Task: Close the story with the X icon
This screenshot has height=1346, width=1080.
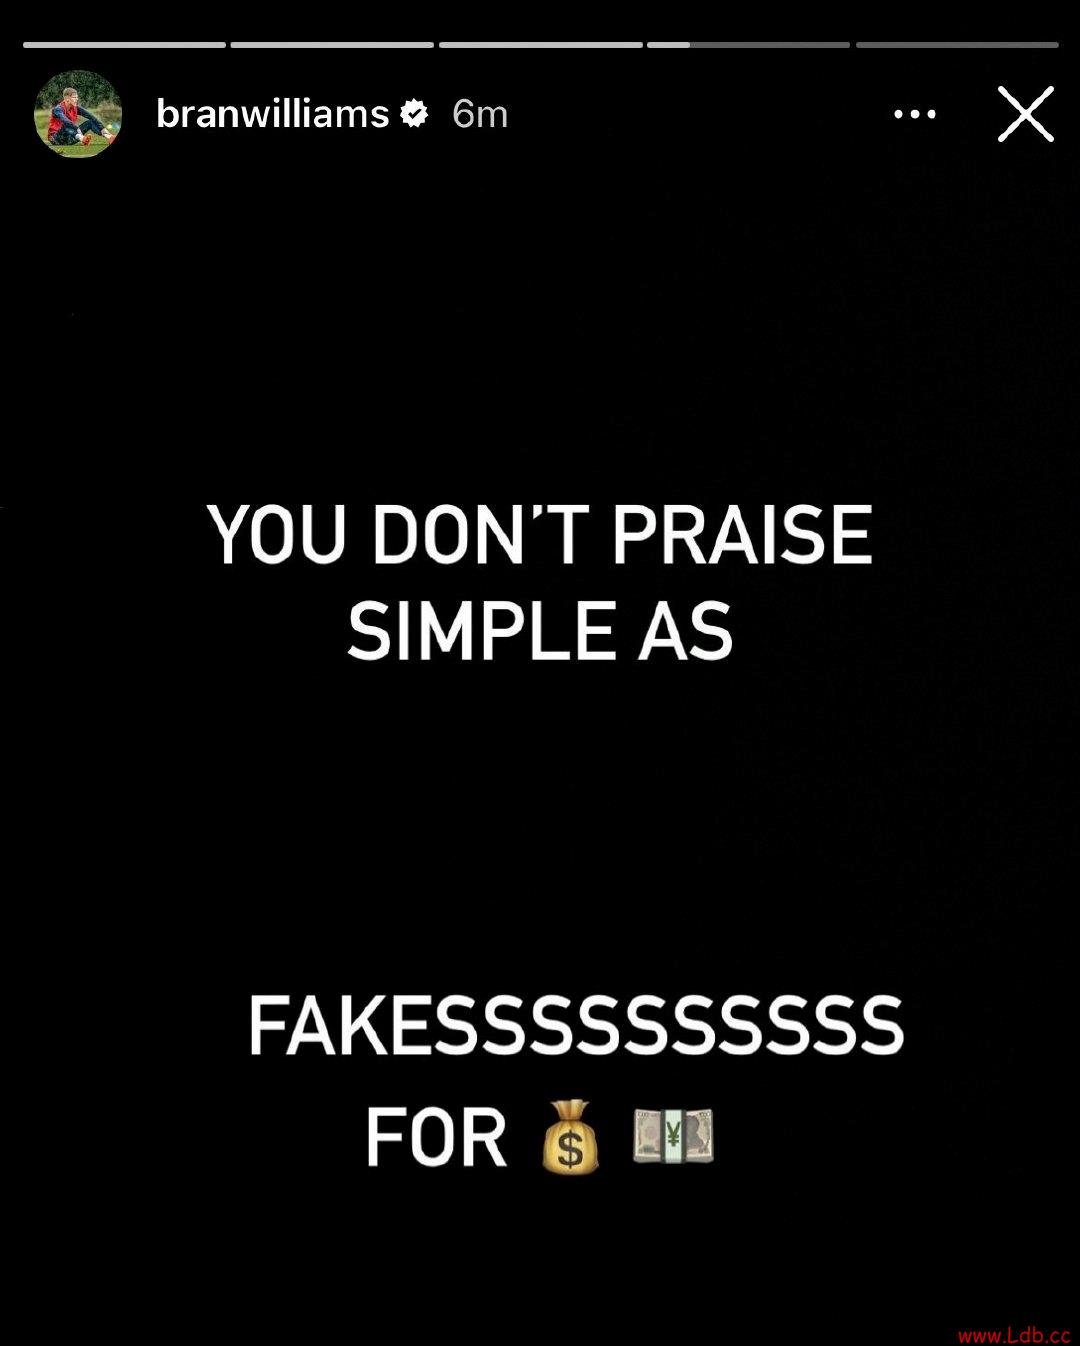Action: [x=1026, y=114]
